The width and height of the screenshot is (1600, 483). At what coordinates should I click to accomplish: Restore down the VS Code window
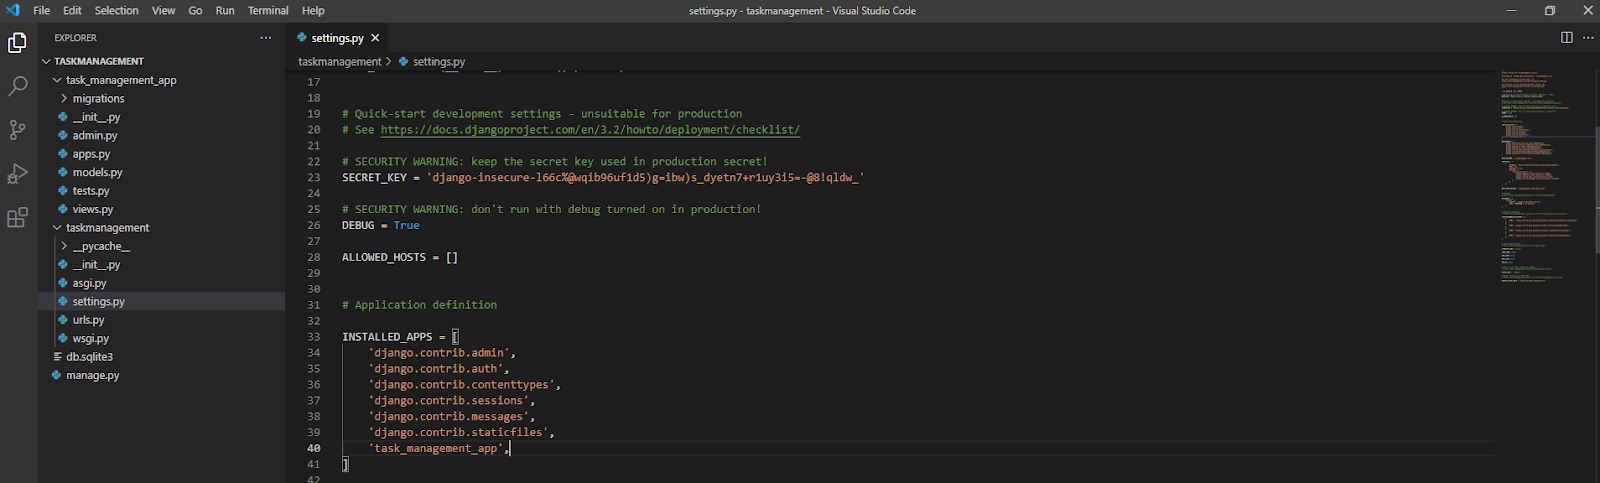1550,10
